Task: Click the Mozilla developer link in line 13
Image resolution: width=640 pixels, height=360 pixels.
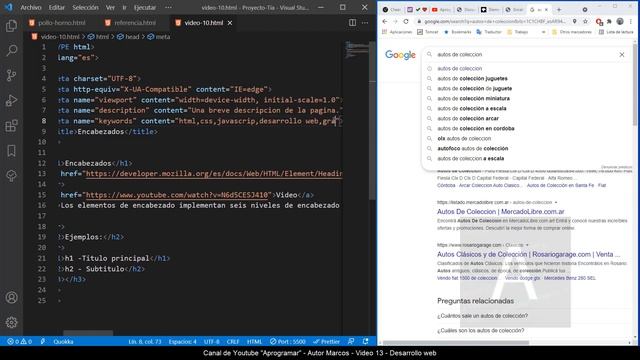Action: click(x=214, y=174)
